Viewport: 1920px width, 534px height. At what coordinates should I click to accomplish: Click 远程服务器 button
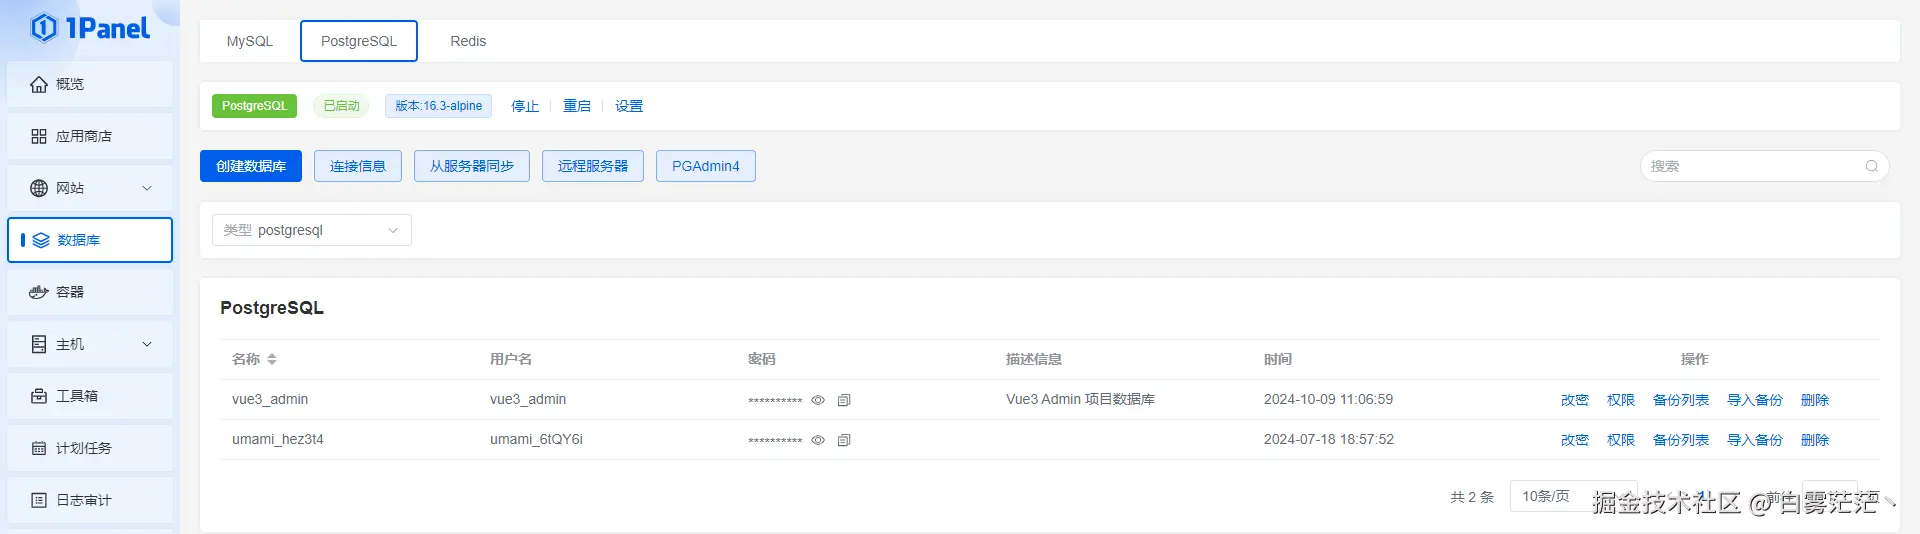point(593,166)
